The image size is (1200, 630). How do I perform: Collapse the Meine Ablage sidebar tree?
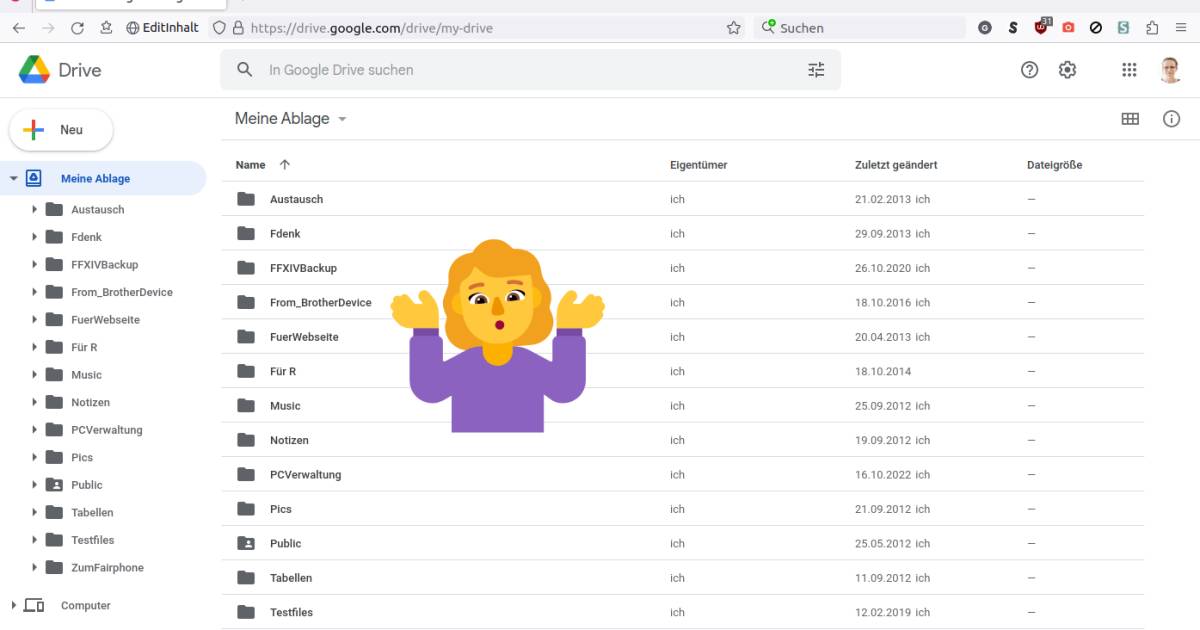(x=14, y=179)
